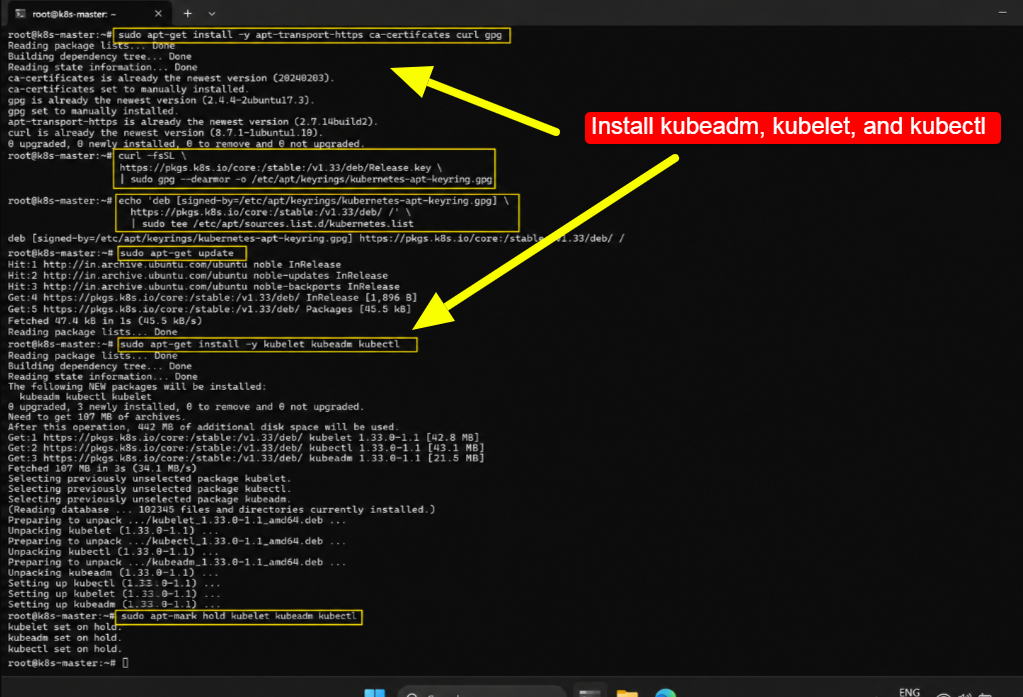Click 'kubeadm set on hold.' line

pyautogui.click(x=65, y=638)
